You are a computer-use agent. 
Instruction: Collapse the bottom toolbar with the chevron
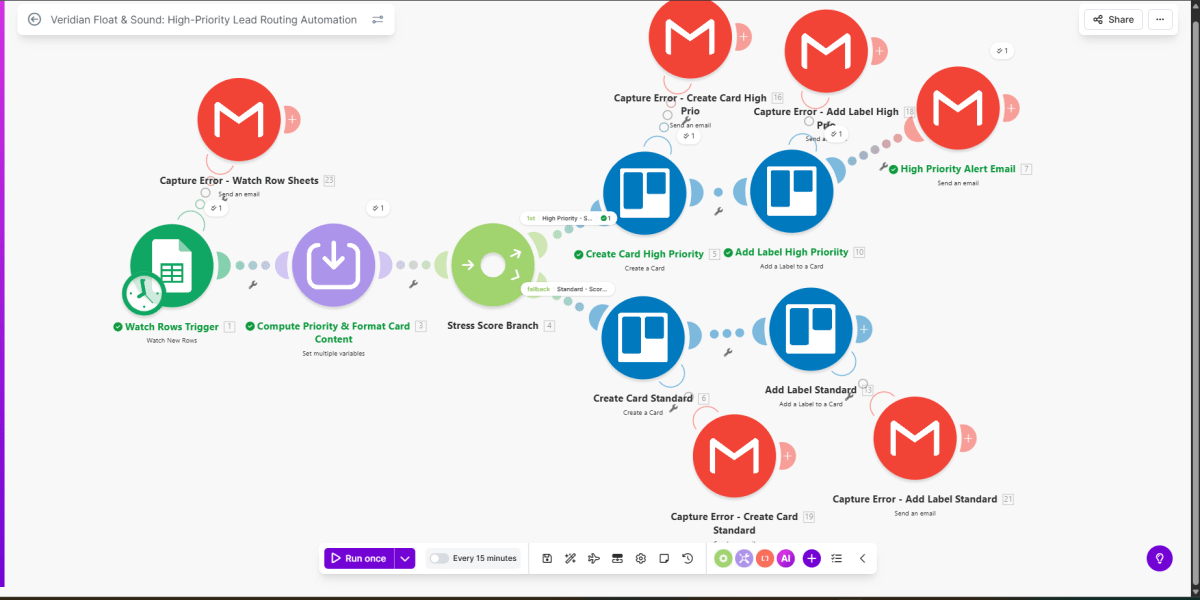(x=862, y=558)
